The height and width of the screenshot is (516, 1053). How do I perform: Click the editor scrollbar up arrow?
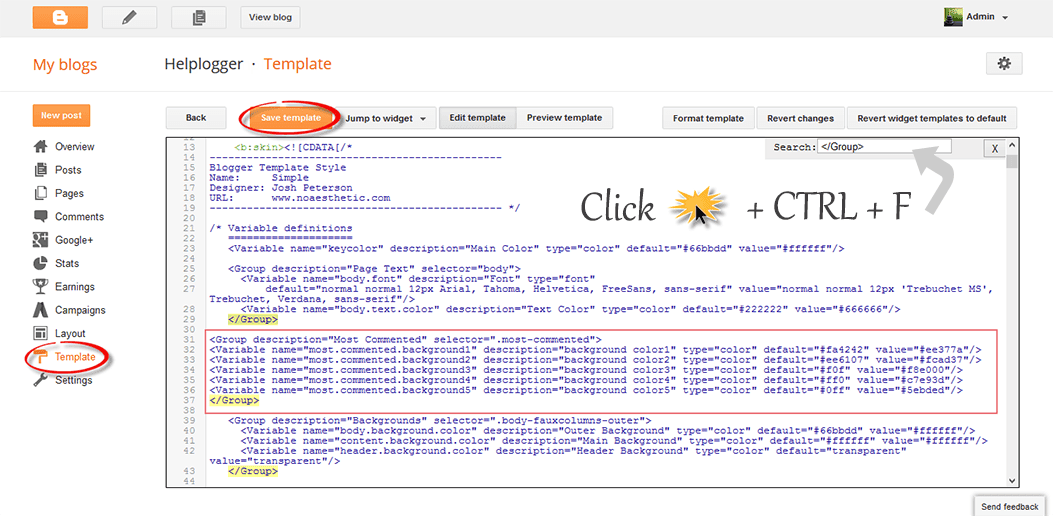[1012, 144]
